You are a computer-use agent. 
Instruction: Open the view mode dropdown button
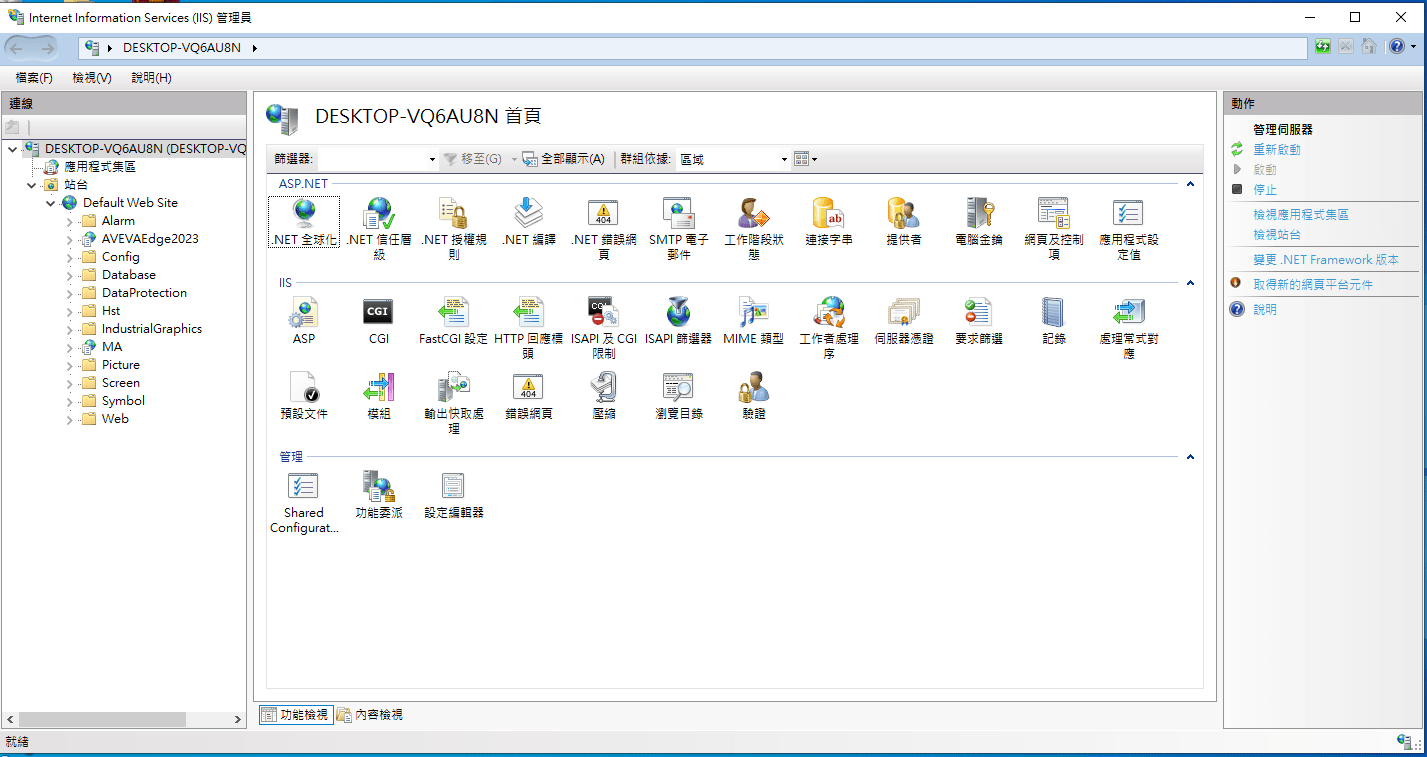point(805,159)
